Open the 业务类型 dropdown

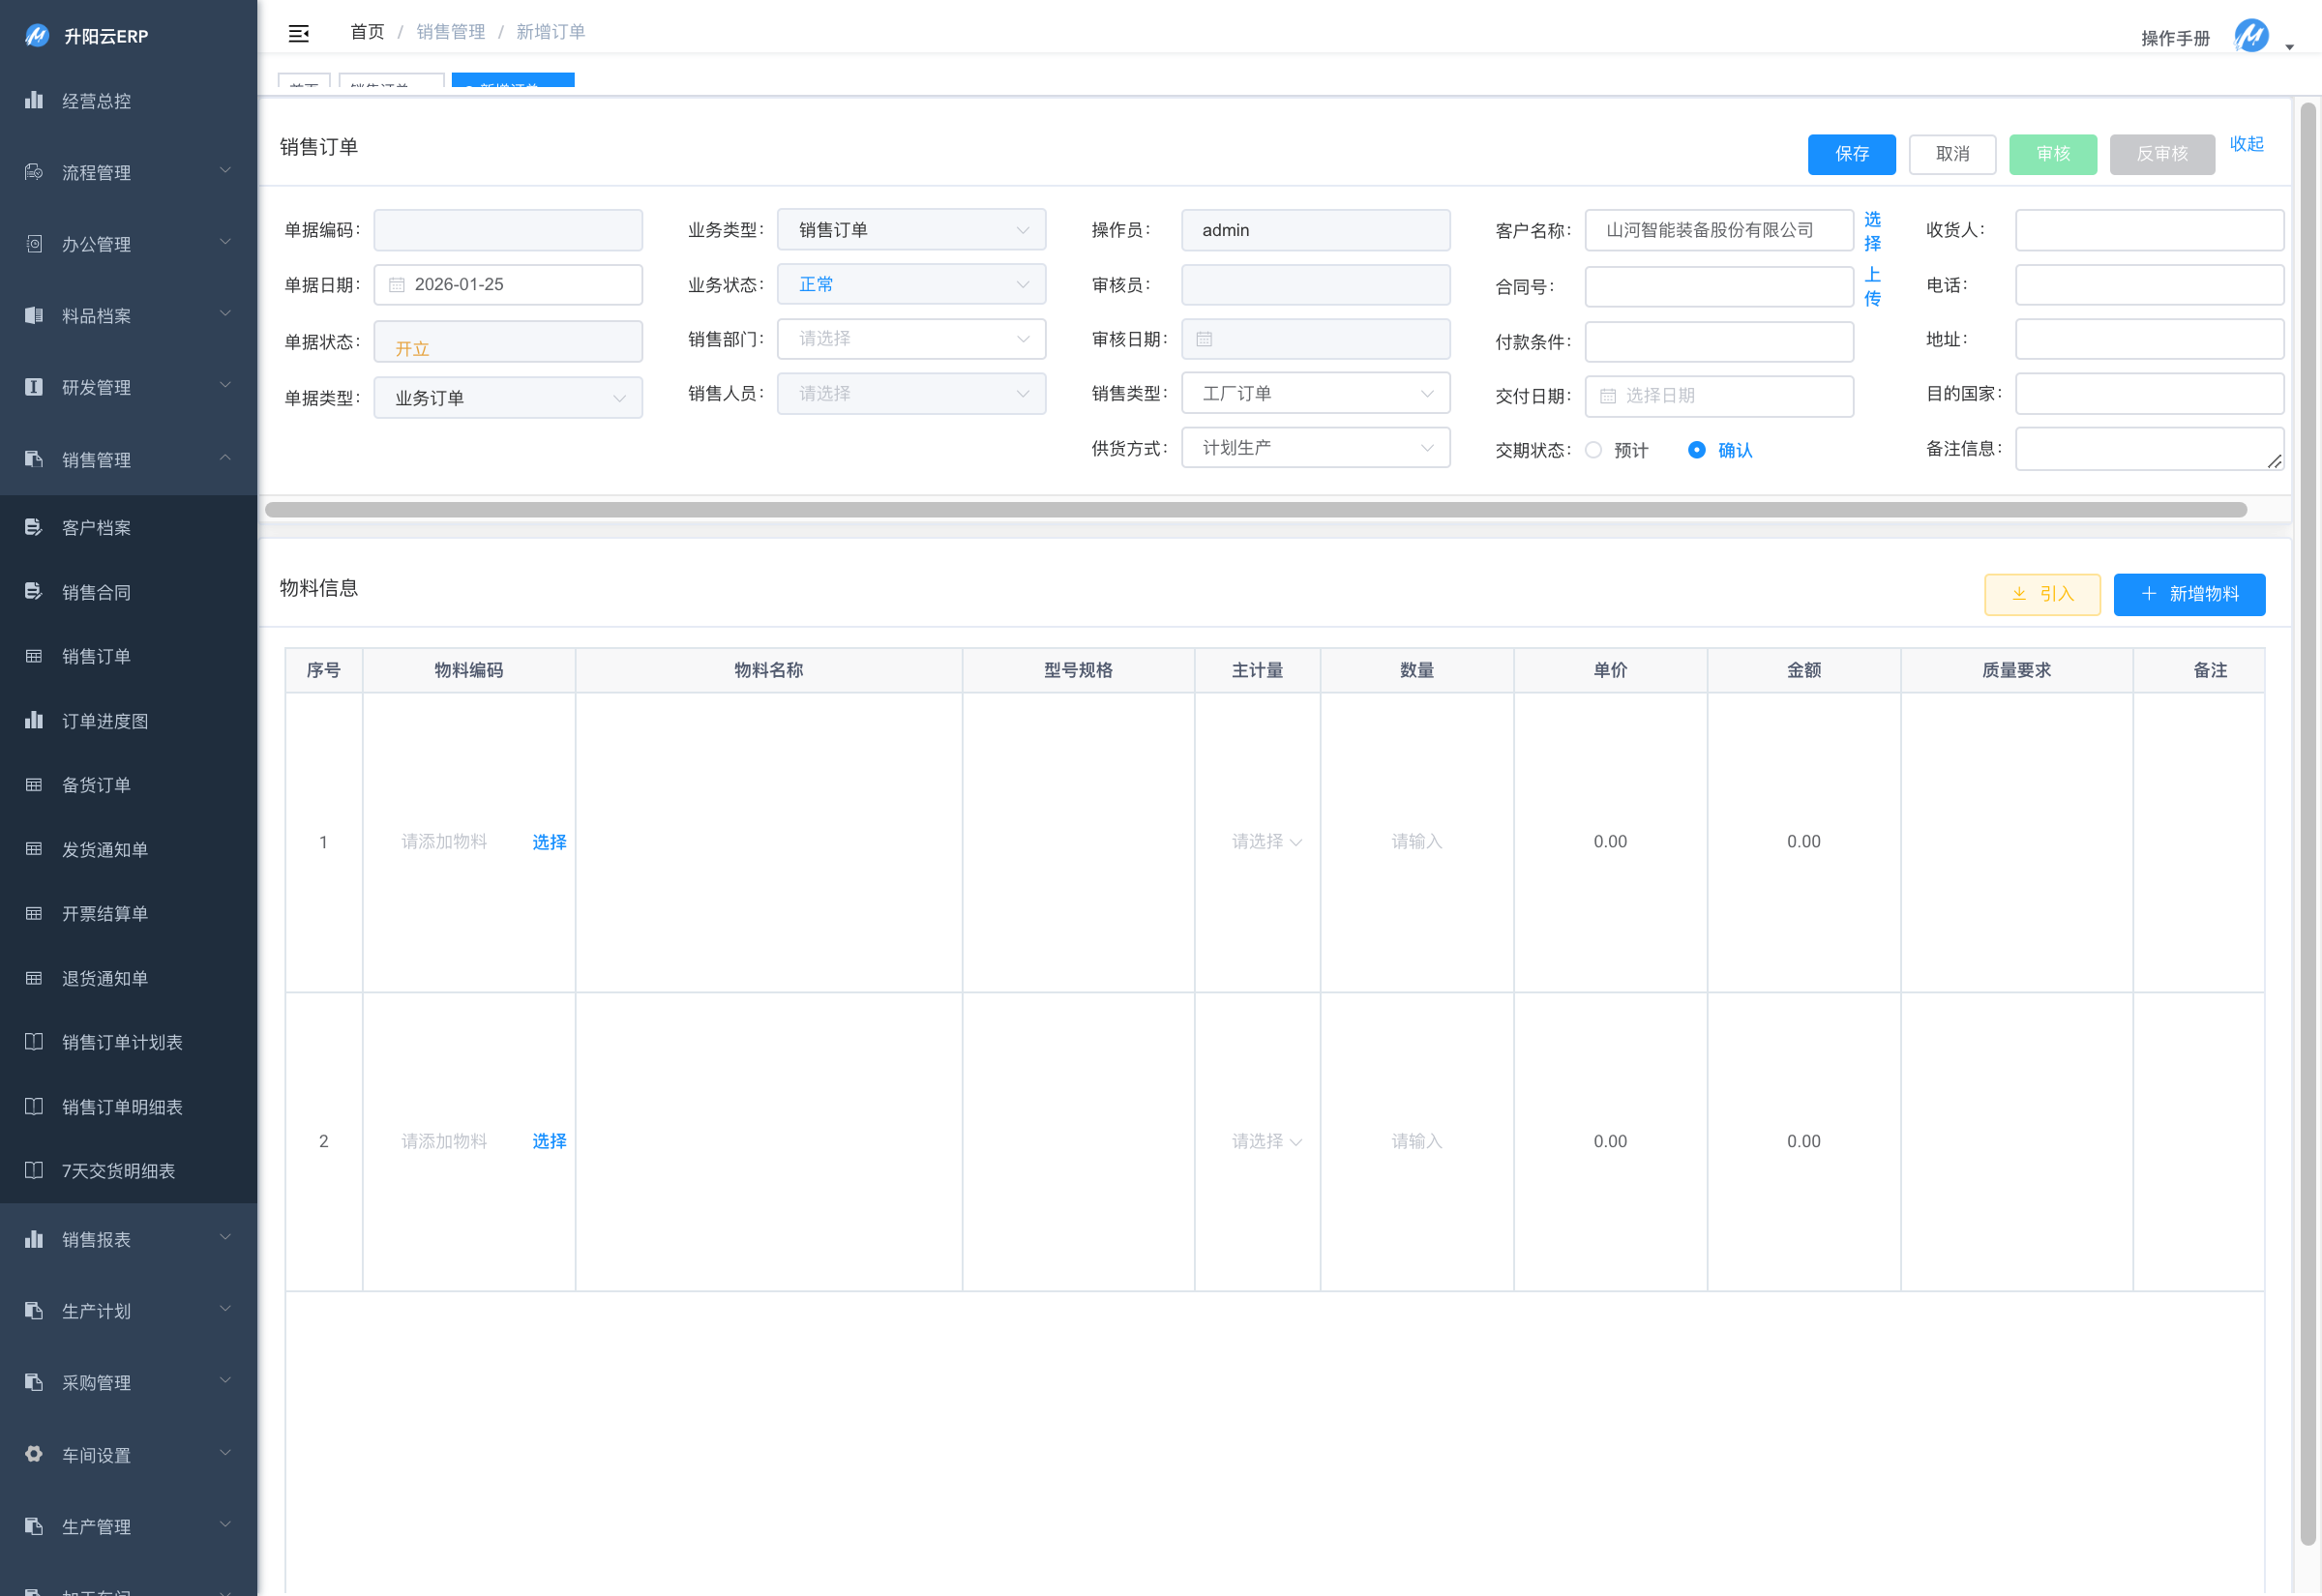pos(911,230)
